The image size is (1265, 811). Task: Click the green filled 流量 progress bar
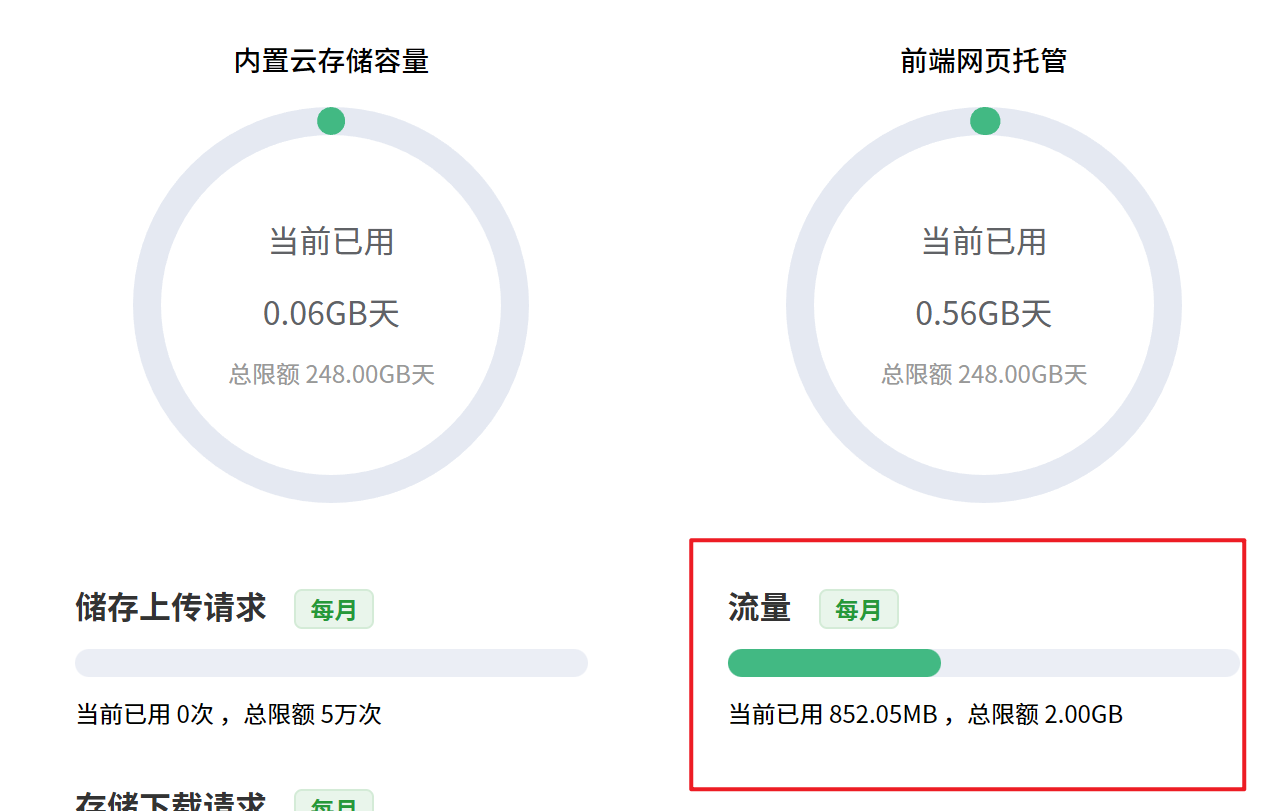pos(834,663)
